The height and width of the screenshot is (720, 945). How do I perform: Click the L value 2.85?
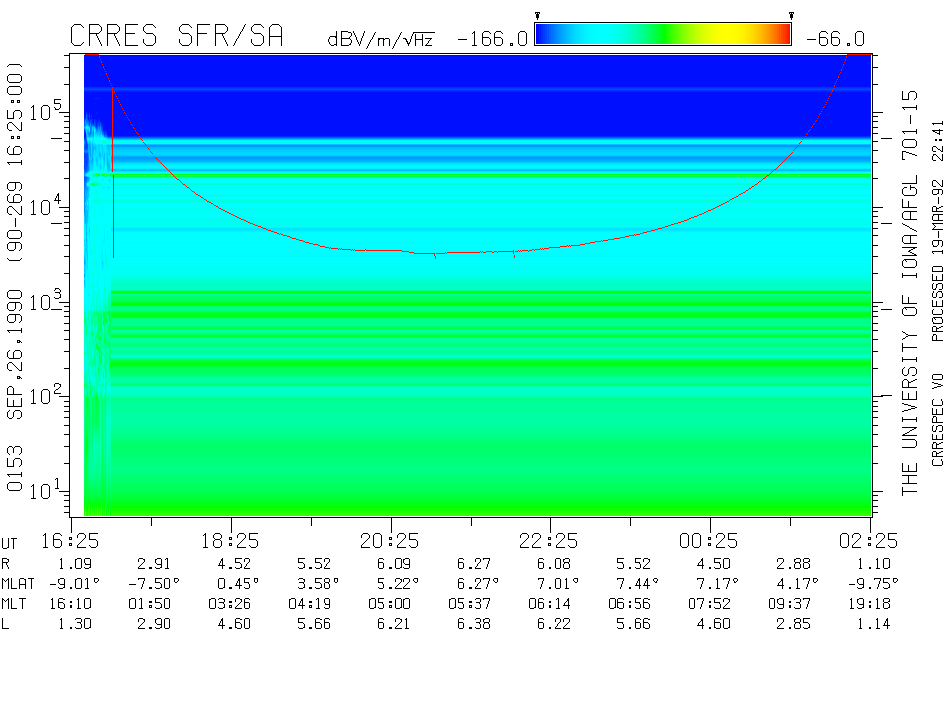(x=793, y=624)
